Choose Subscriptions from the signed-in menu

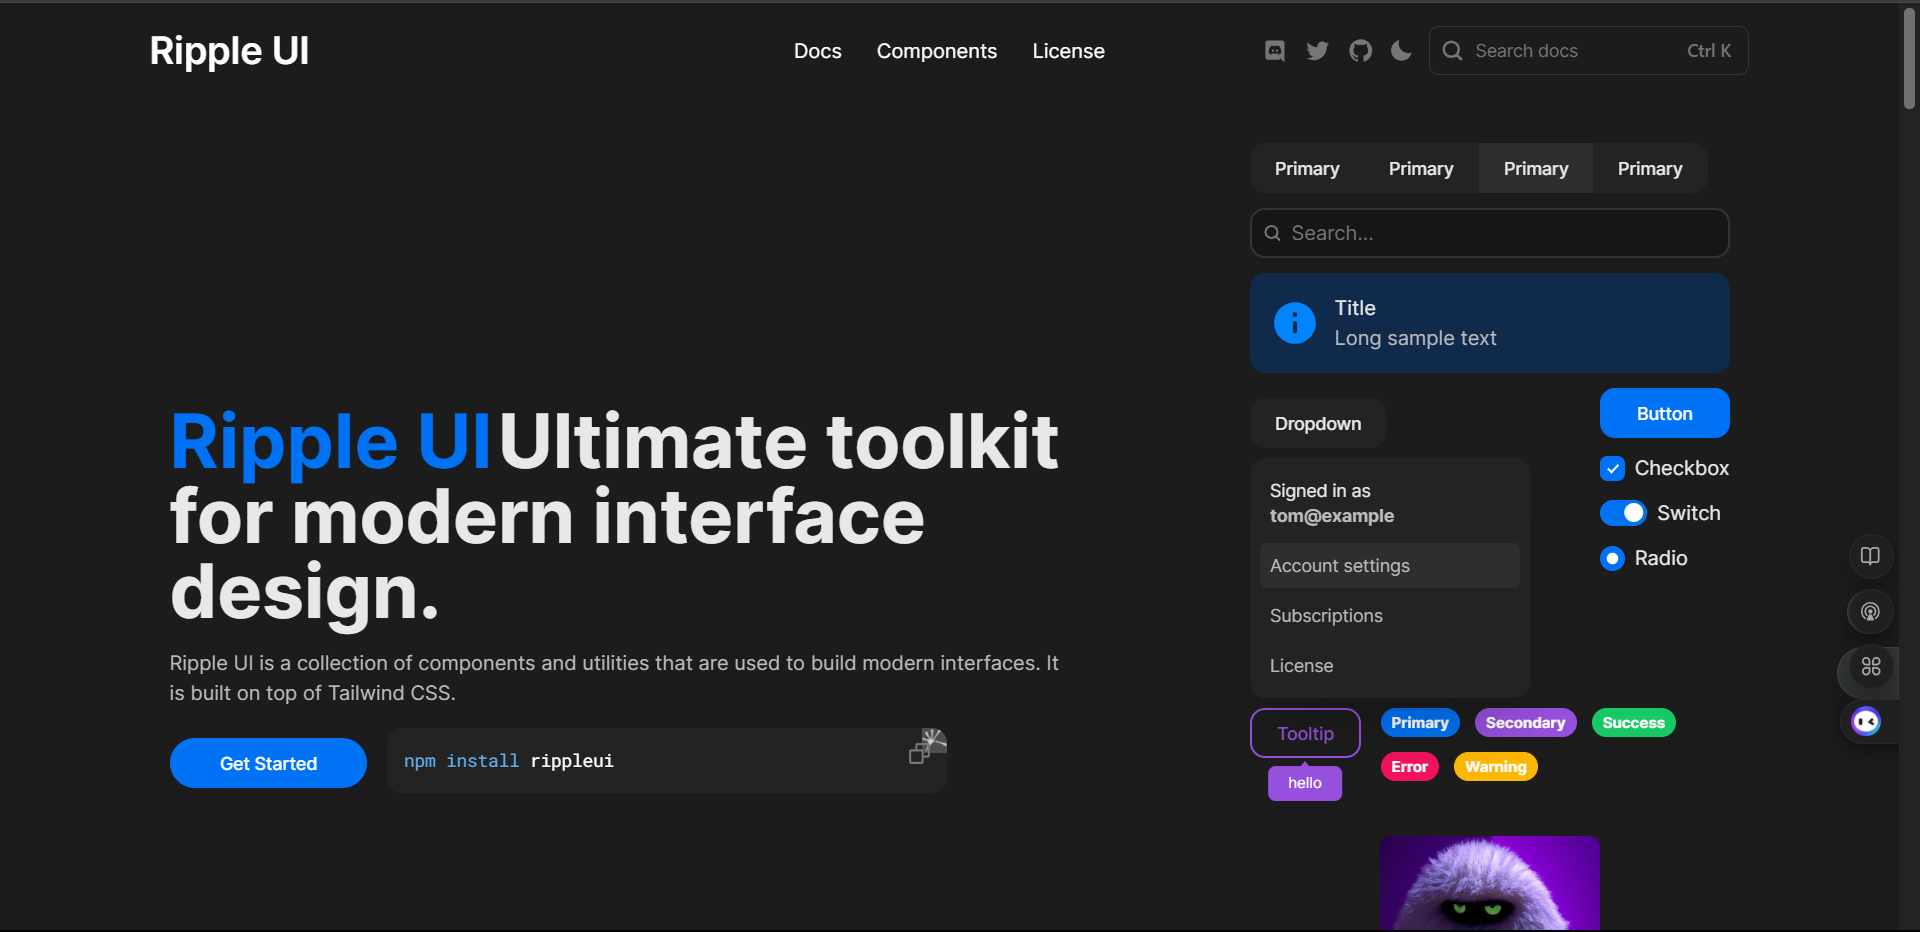coord(1326,615)
